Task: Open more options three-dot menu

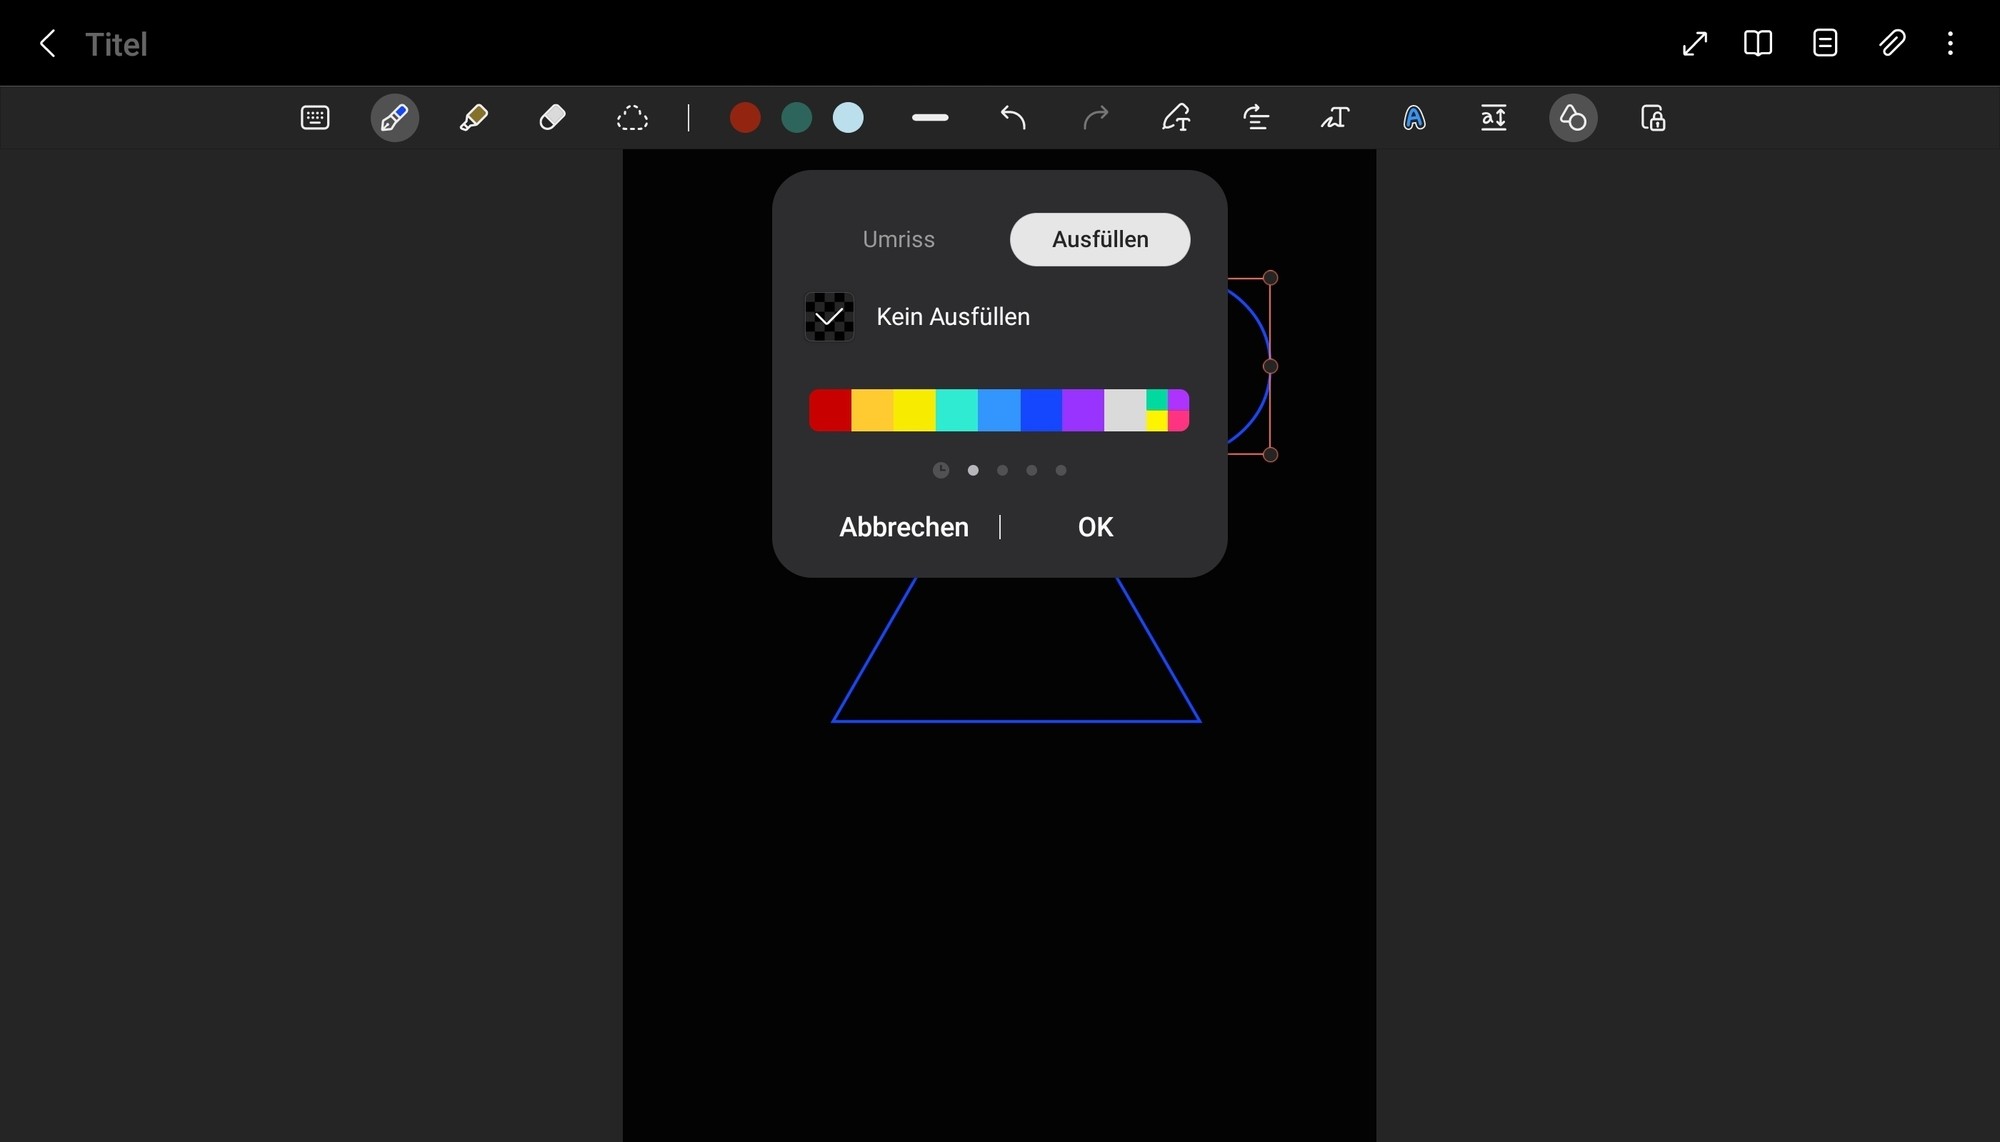Action: (1950, 43)
